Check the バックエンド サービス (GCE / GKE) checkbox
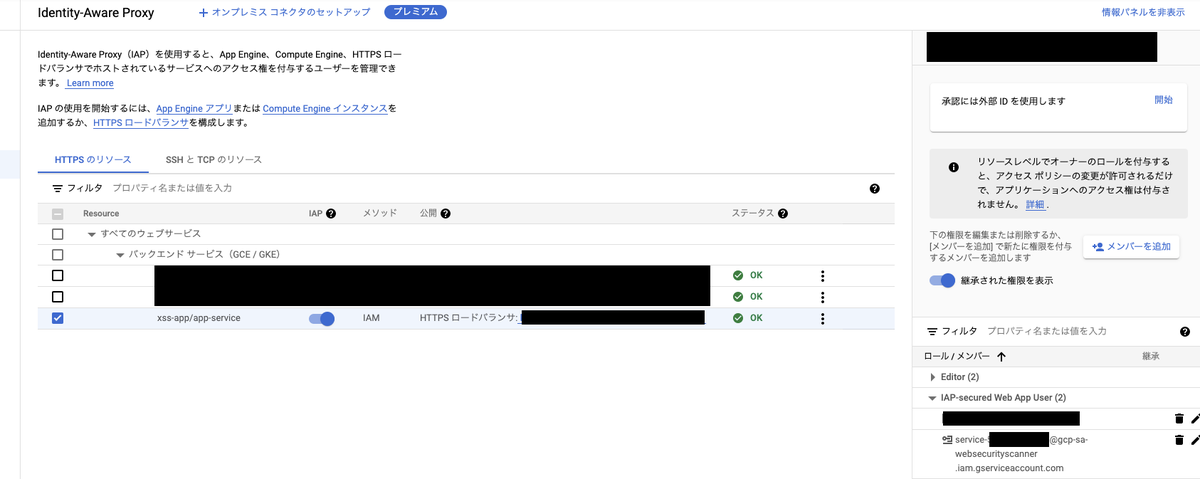Screen dimensions: 1200x479 click(57, 254)
